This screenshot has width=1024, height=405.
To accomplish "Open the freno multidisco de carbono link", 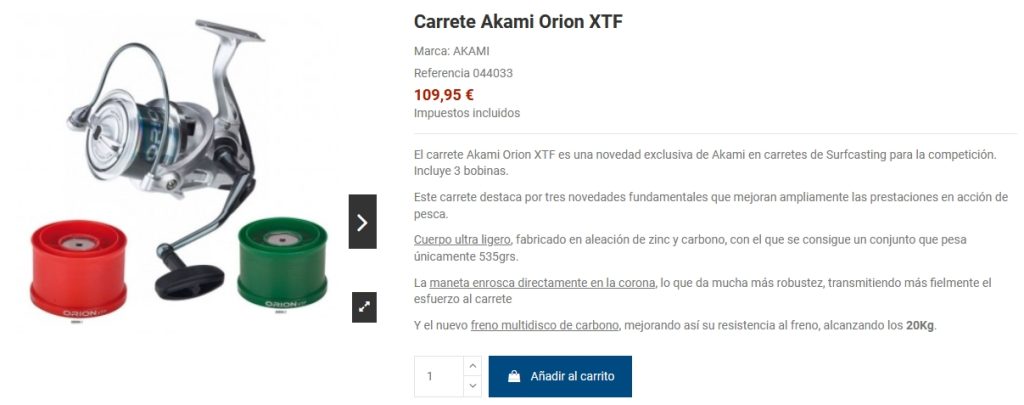I will click(544, 325).
